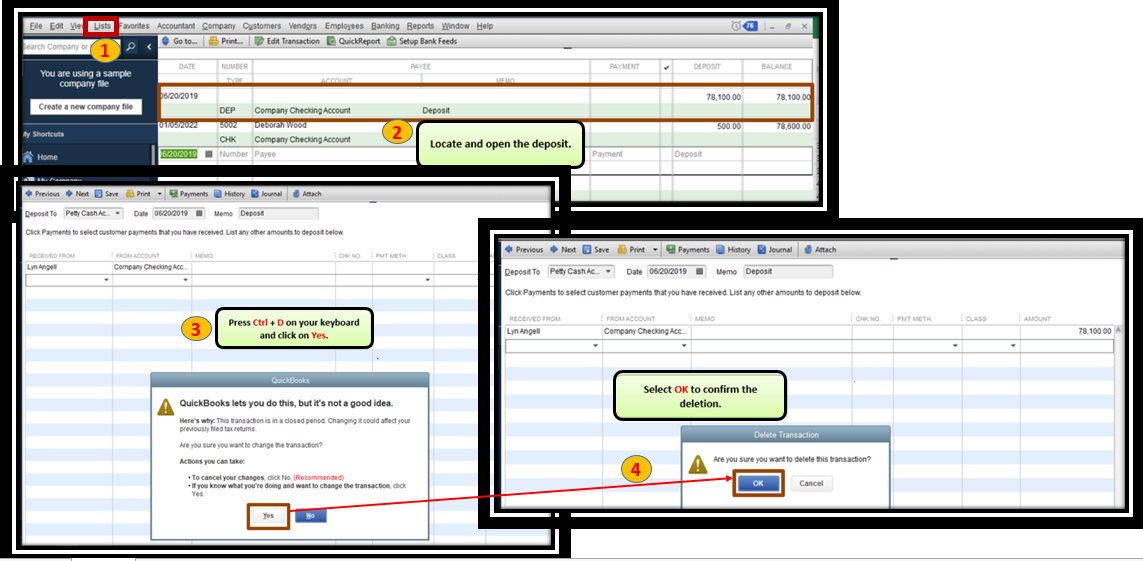Screen dimensions: 1143x561
Task: Click Create a new company file button
Action: pos(86,106)
